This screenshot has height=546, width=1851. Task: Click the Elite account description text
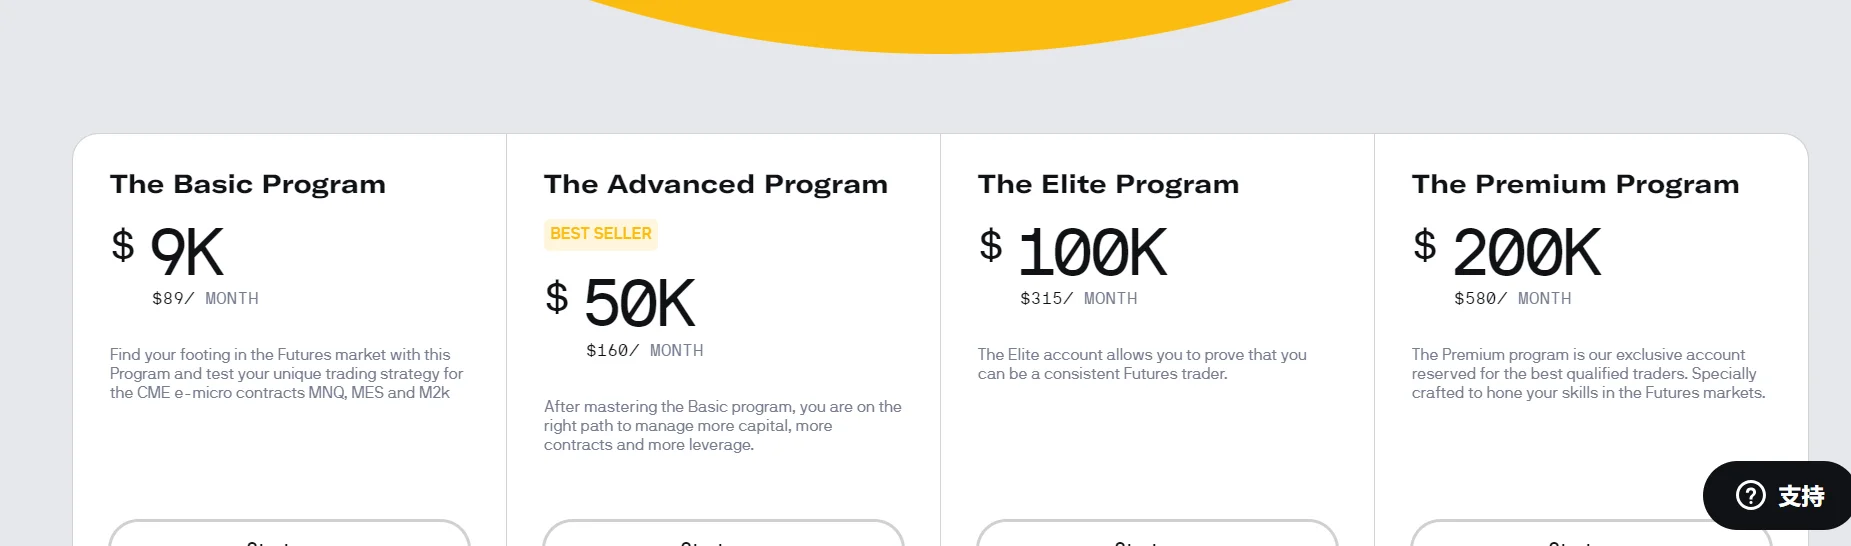[x=1142, y=364]
